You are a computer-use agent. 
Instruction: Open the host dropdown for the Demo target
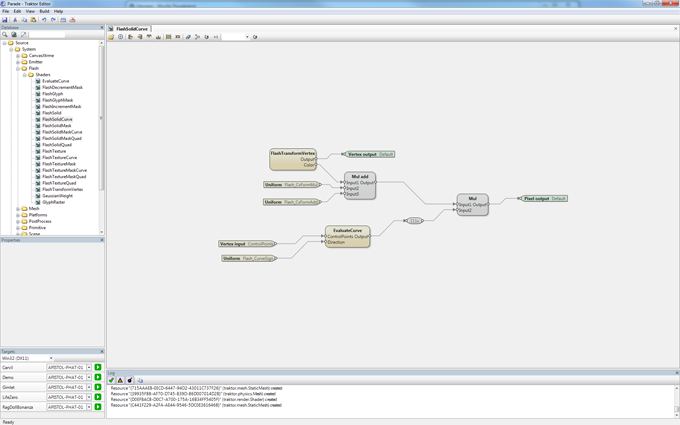[x=88, y=378]
